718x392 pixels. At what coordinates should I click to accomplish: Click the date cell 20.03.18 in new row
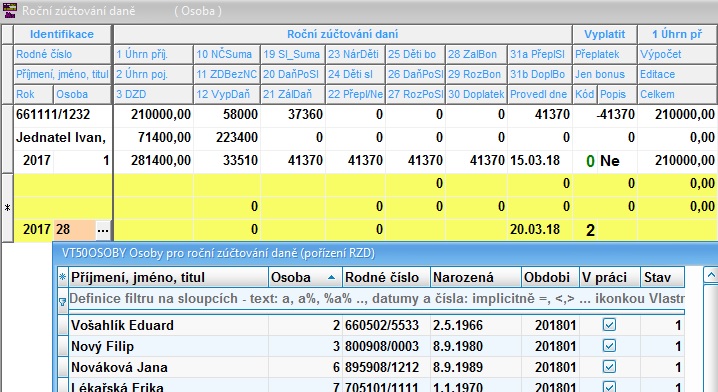click(x=540, y=229)
